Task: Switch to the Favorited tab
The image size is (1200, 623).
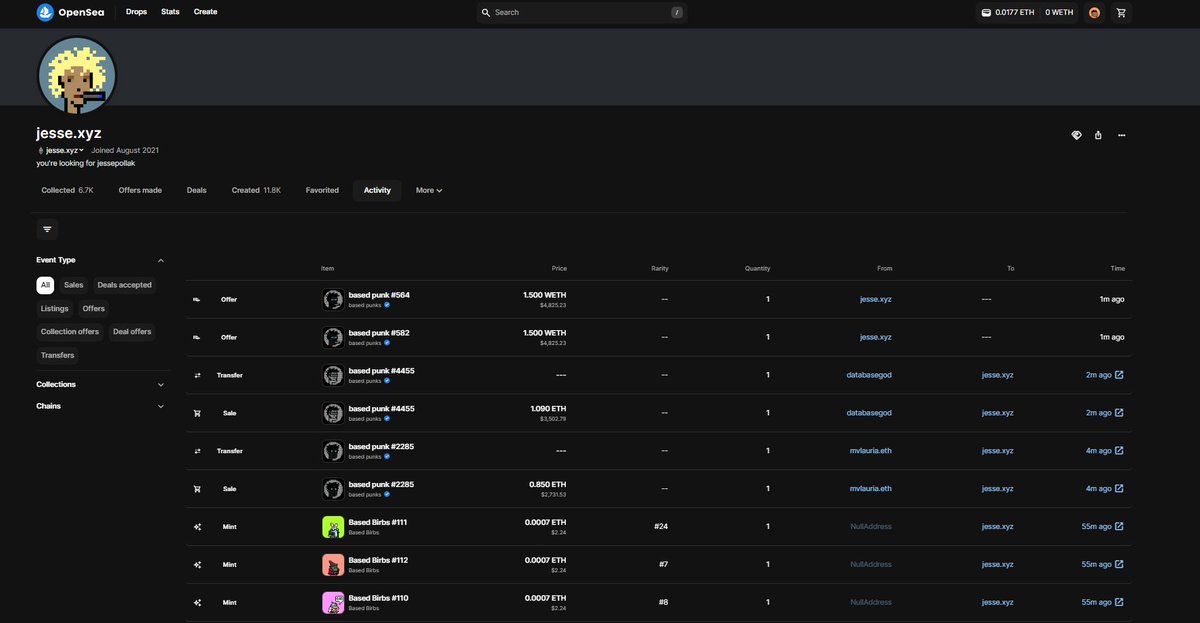Action: pyautogui.click(x=322, y=190)
